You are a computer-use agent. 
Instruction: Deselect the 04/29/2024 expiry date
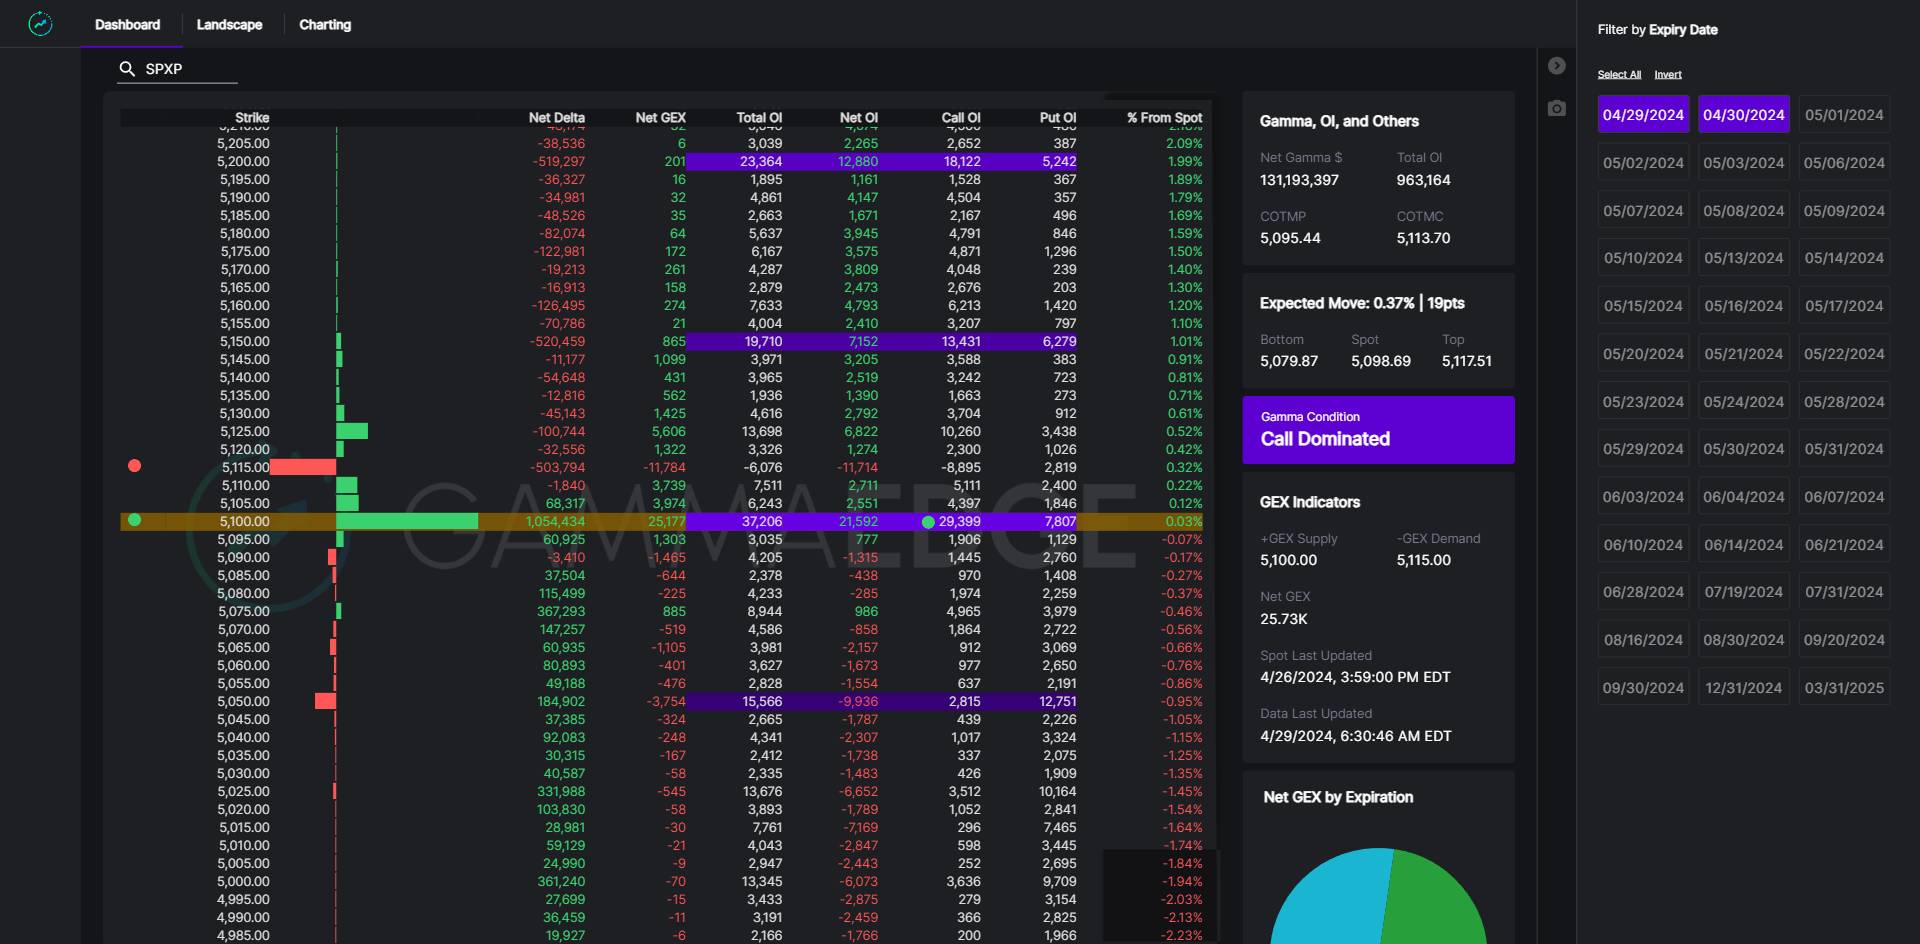coord(1643,115)
